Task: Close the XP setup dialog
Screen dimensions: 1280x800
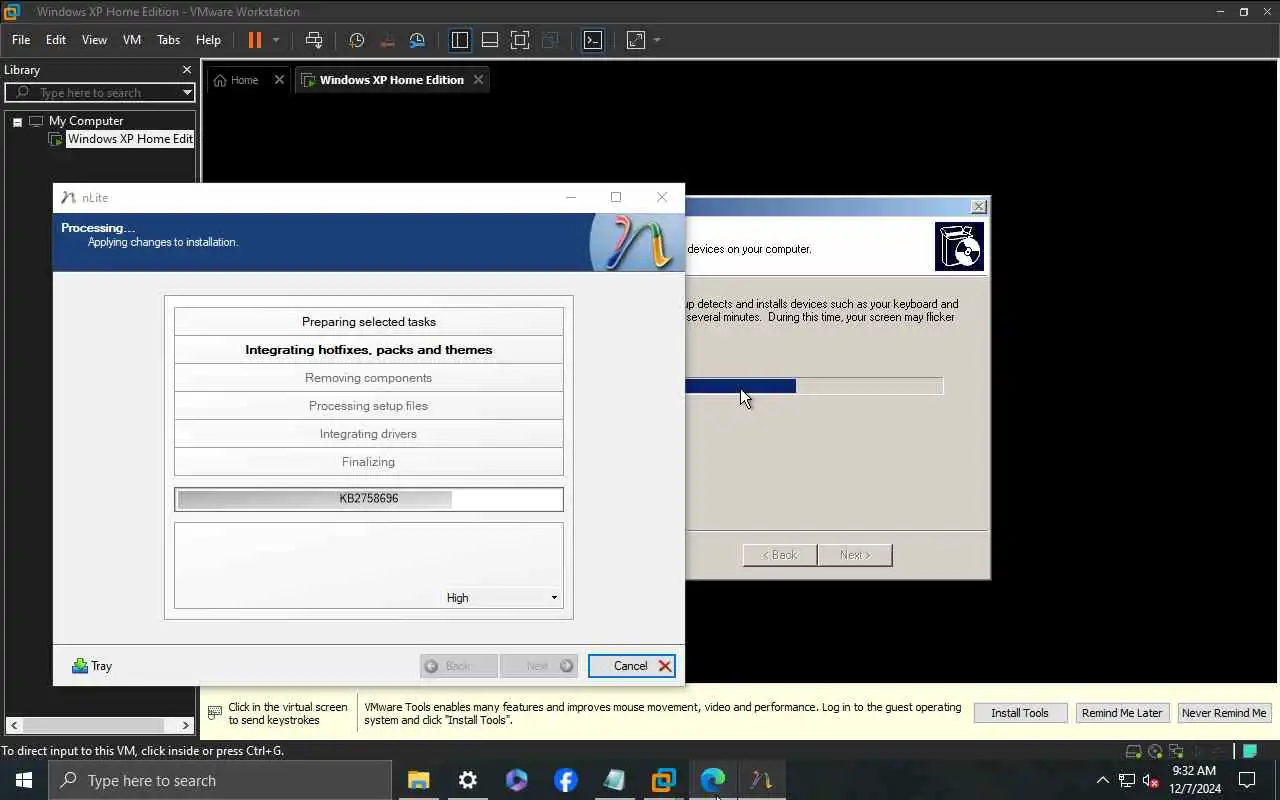Action: tap(978, 206)
